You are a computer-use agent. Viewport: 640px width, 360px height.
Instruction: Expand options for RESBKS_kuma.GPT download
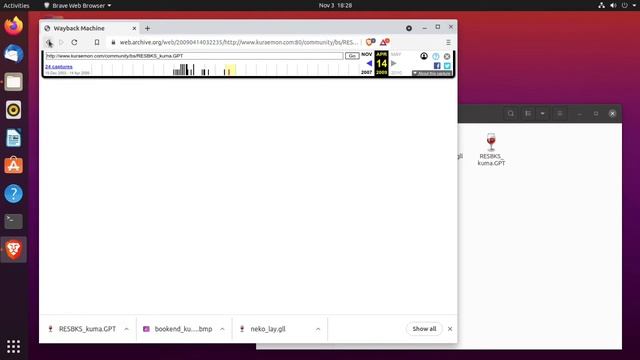(x=127, y=329)
